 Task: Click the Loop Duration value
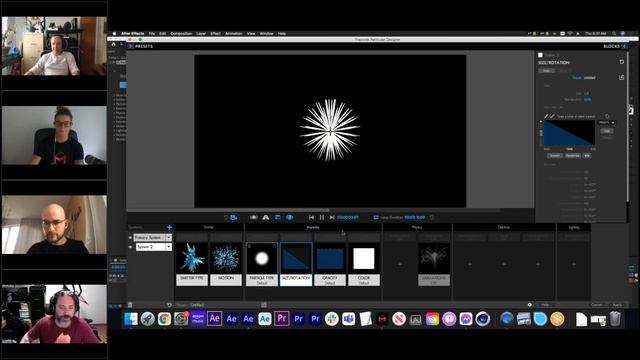tap(415, 218)
